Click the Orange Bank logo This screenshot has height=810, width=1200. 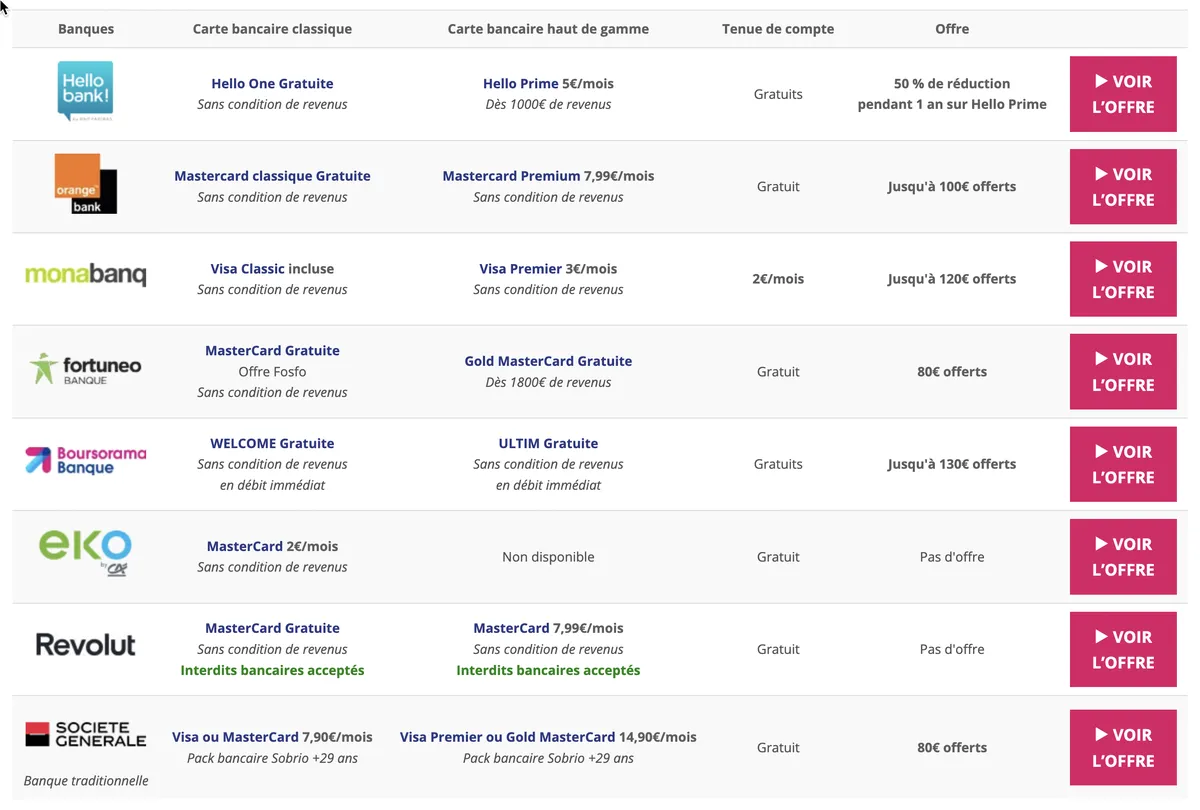tap(86, 183)
